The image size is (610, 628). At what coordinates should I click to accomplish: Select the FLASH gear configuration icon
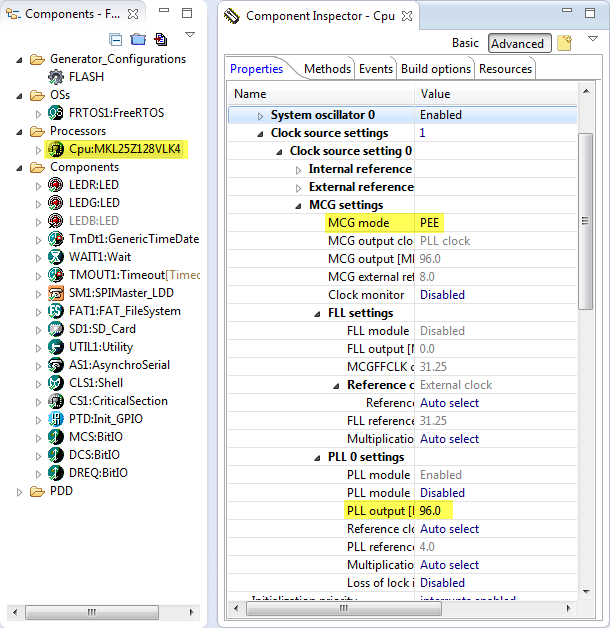coord(57,77)
